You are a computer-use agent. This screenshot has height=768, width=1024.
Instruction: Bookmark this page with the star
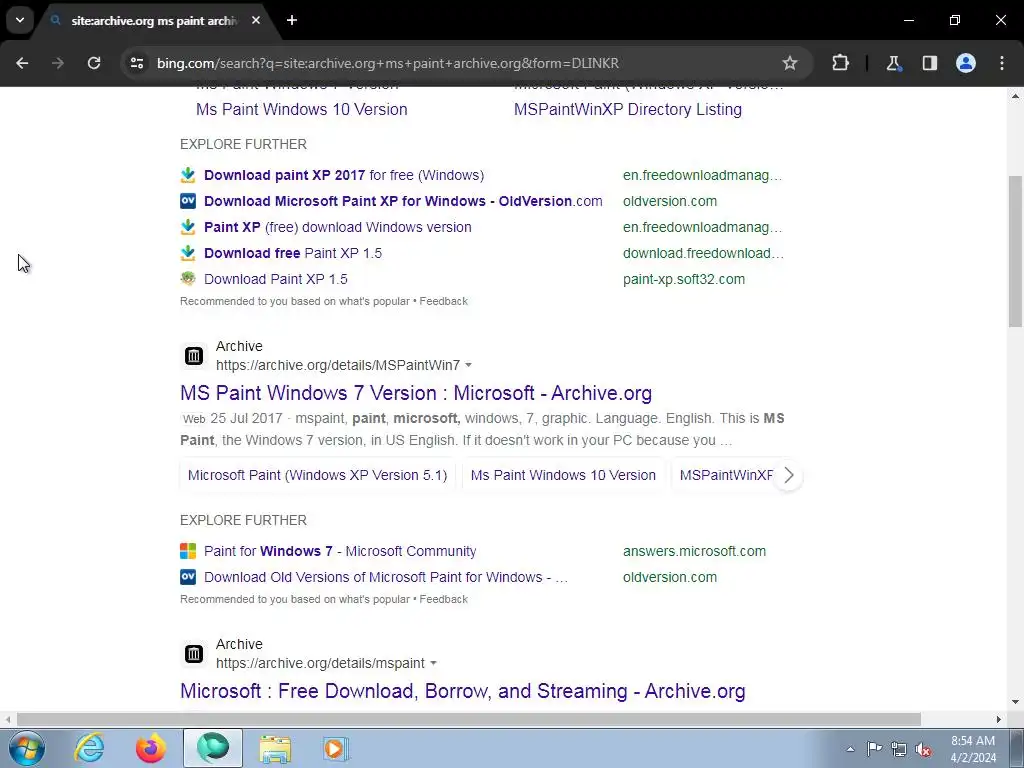pos(790,63)
